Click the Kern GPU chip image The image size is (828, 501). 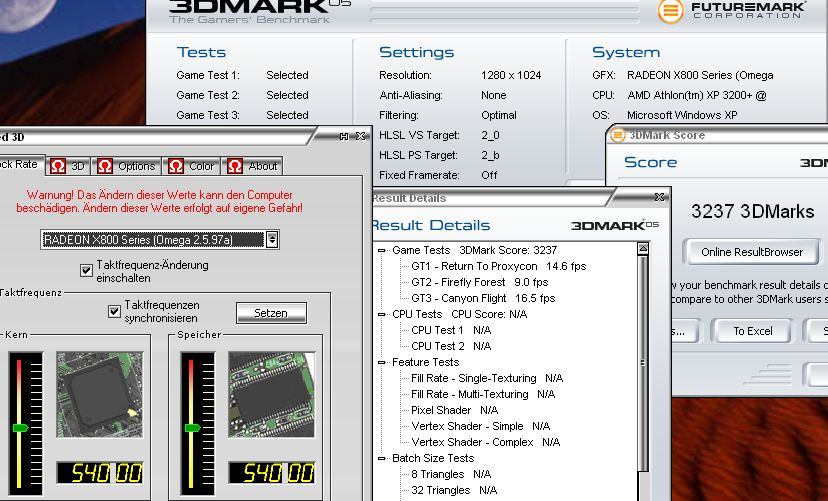pyautogui.click(x=99, y=394)
